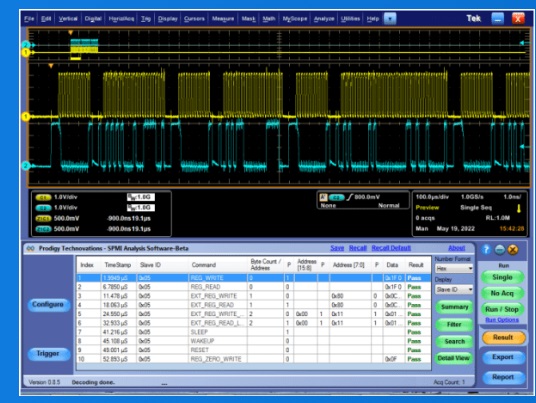Click the Detail View button
The height and width of the screenshot is (403, 536).
tap(454, 358)
